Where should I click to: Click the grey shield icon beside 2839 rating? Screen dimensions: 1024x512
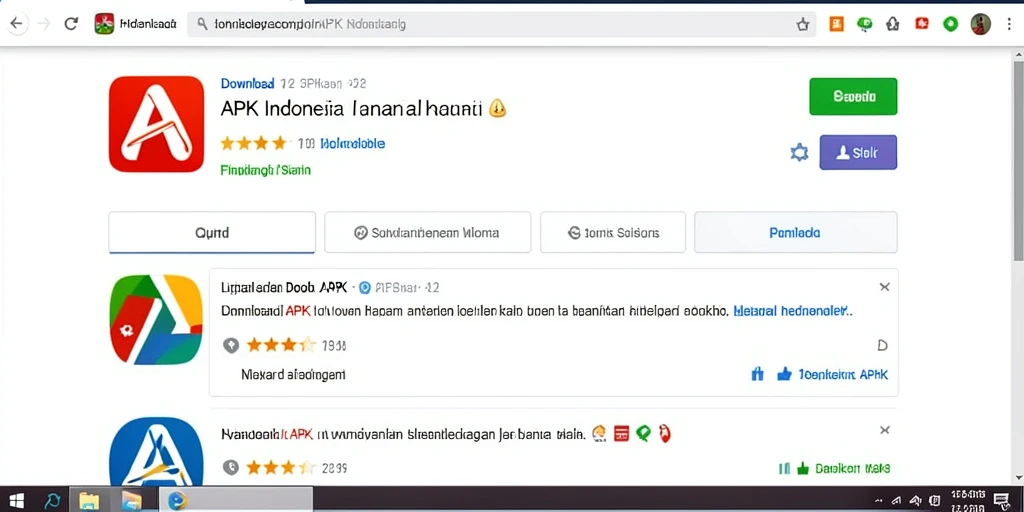click(x=231, y=468)
